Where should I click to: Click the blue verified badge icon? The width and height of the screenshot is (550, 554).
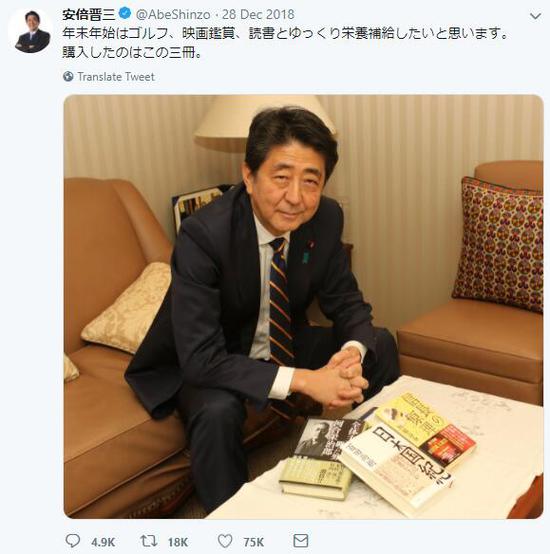[125, 14]
